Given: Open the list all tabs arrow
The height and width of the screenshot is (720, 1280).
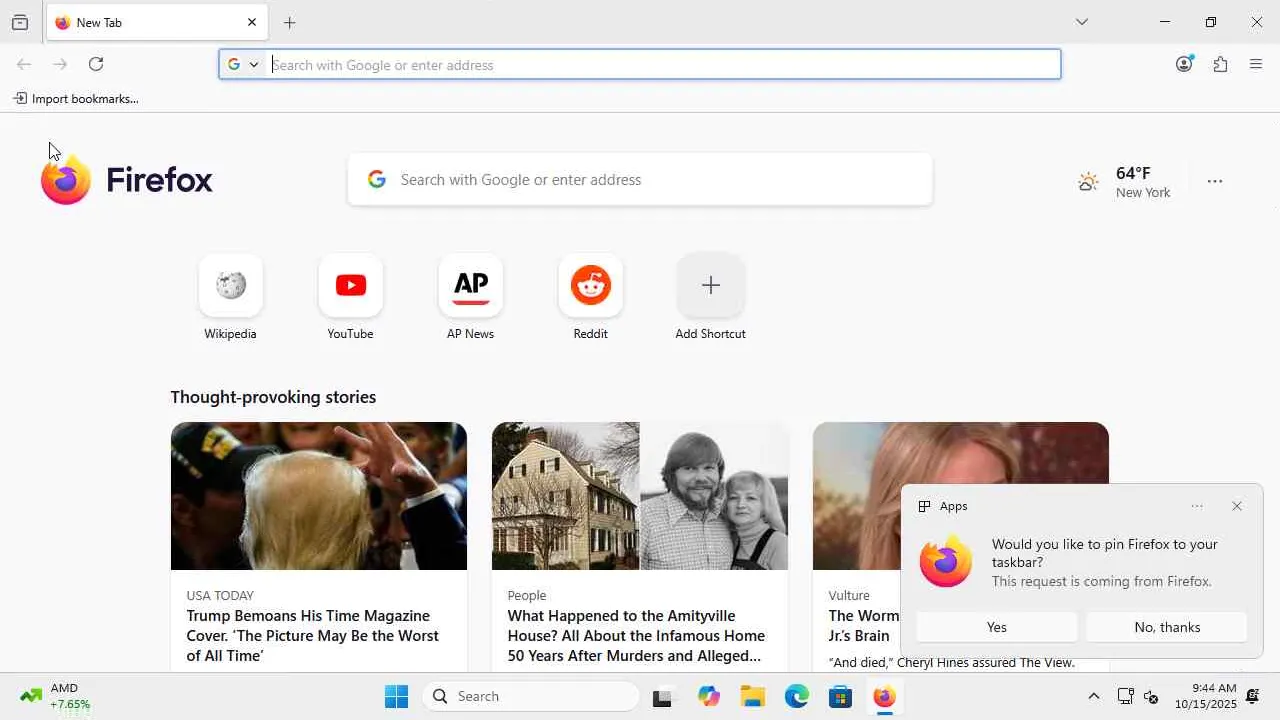Looking at the screenshot, I should tap(1081, 22).
